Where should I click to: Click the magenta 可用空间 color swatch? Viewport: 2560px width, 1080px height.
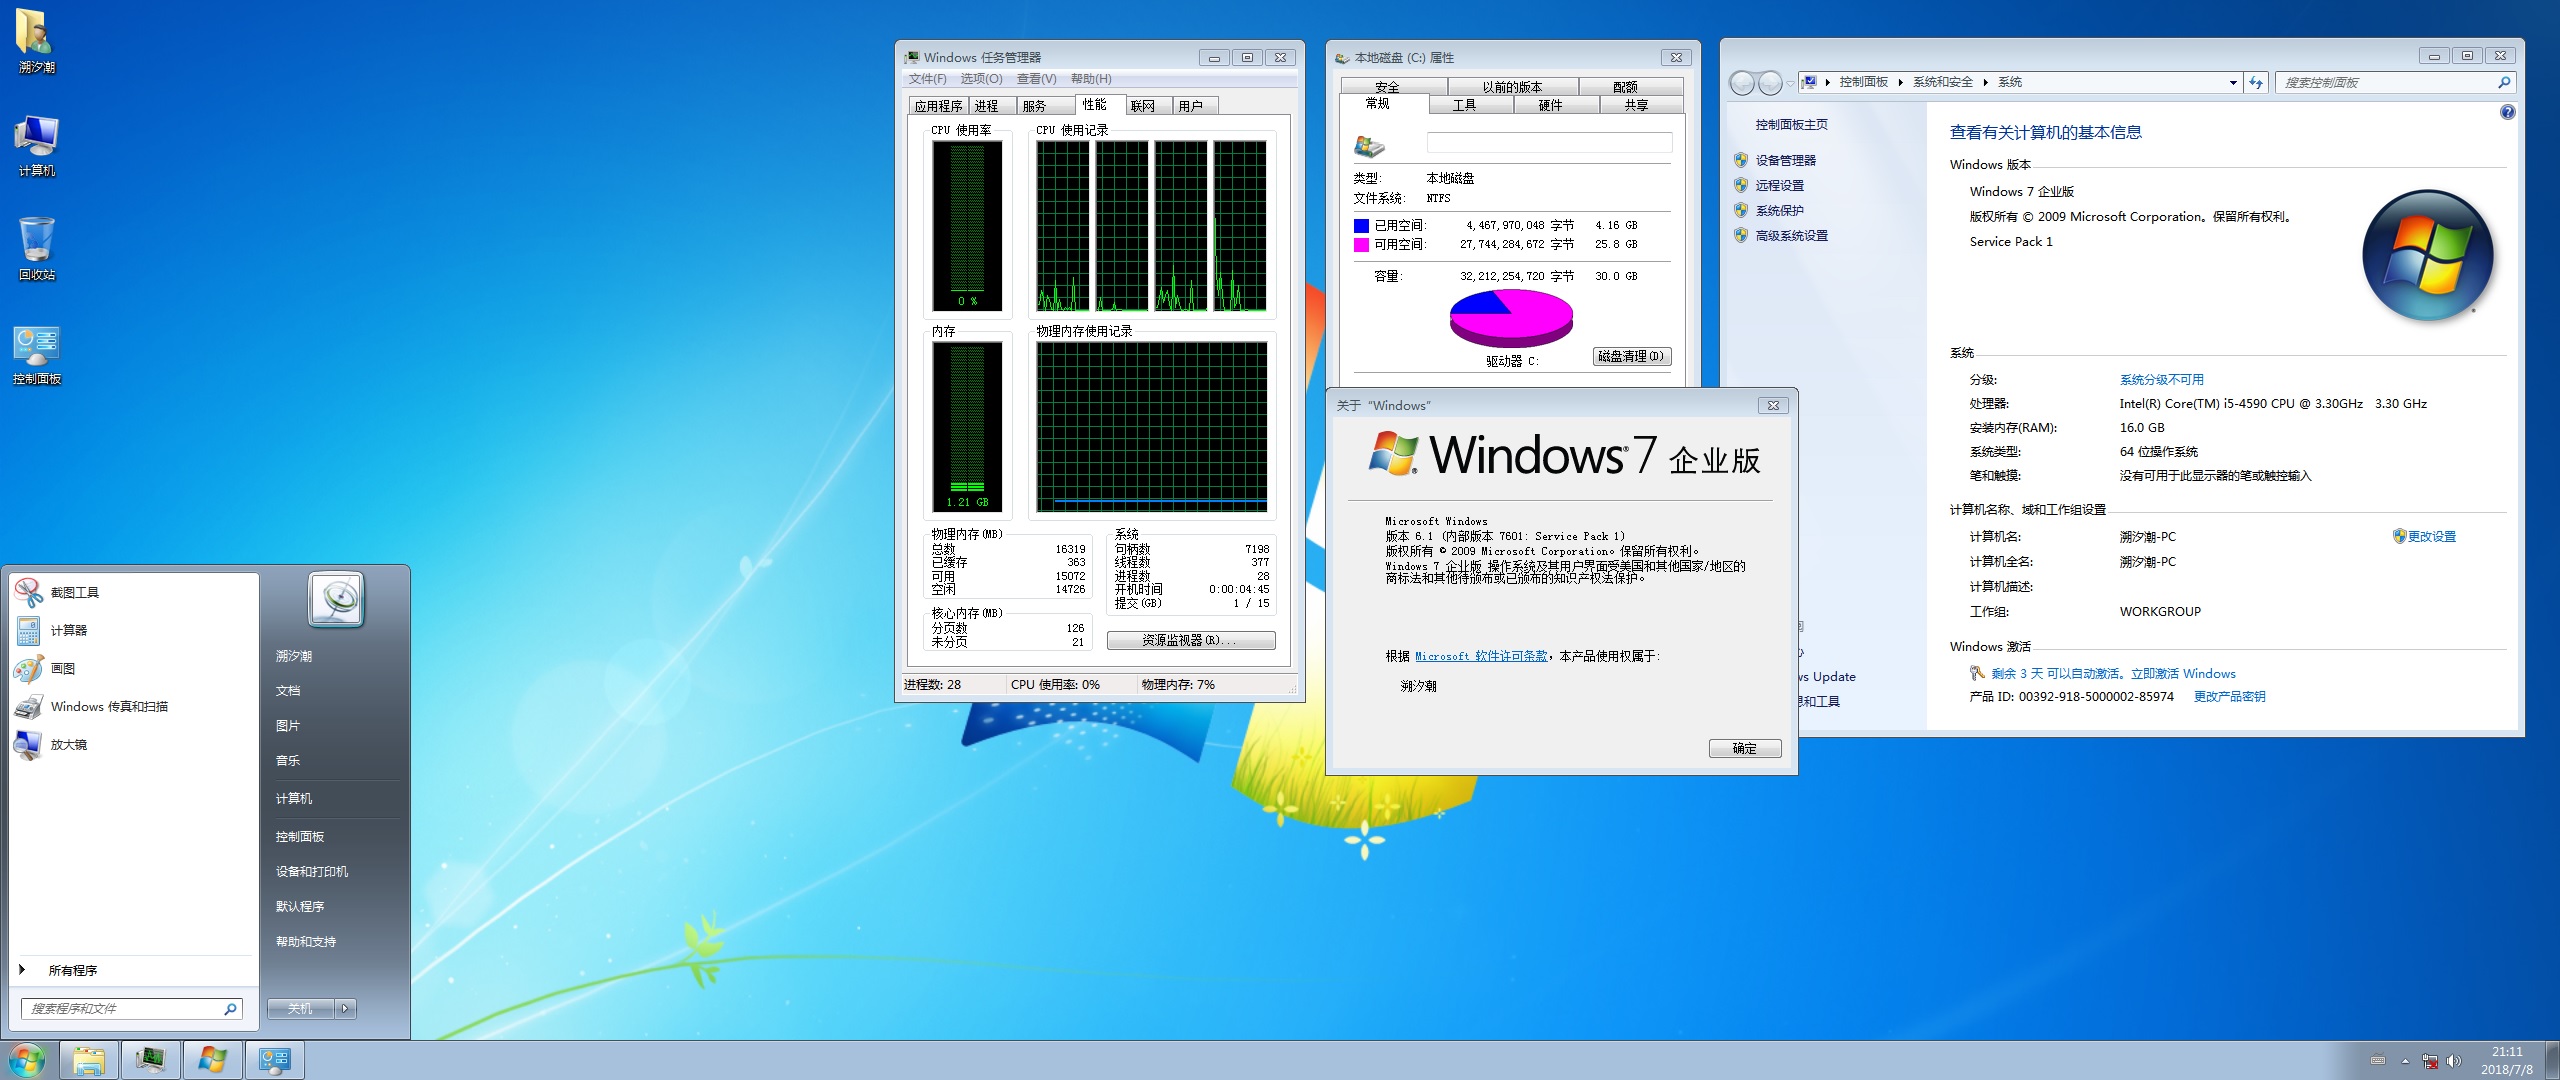pyautogui.click(x=1361, y=245)
